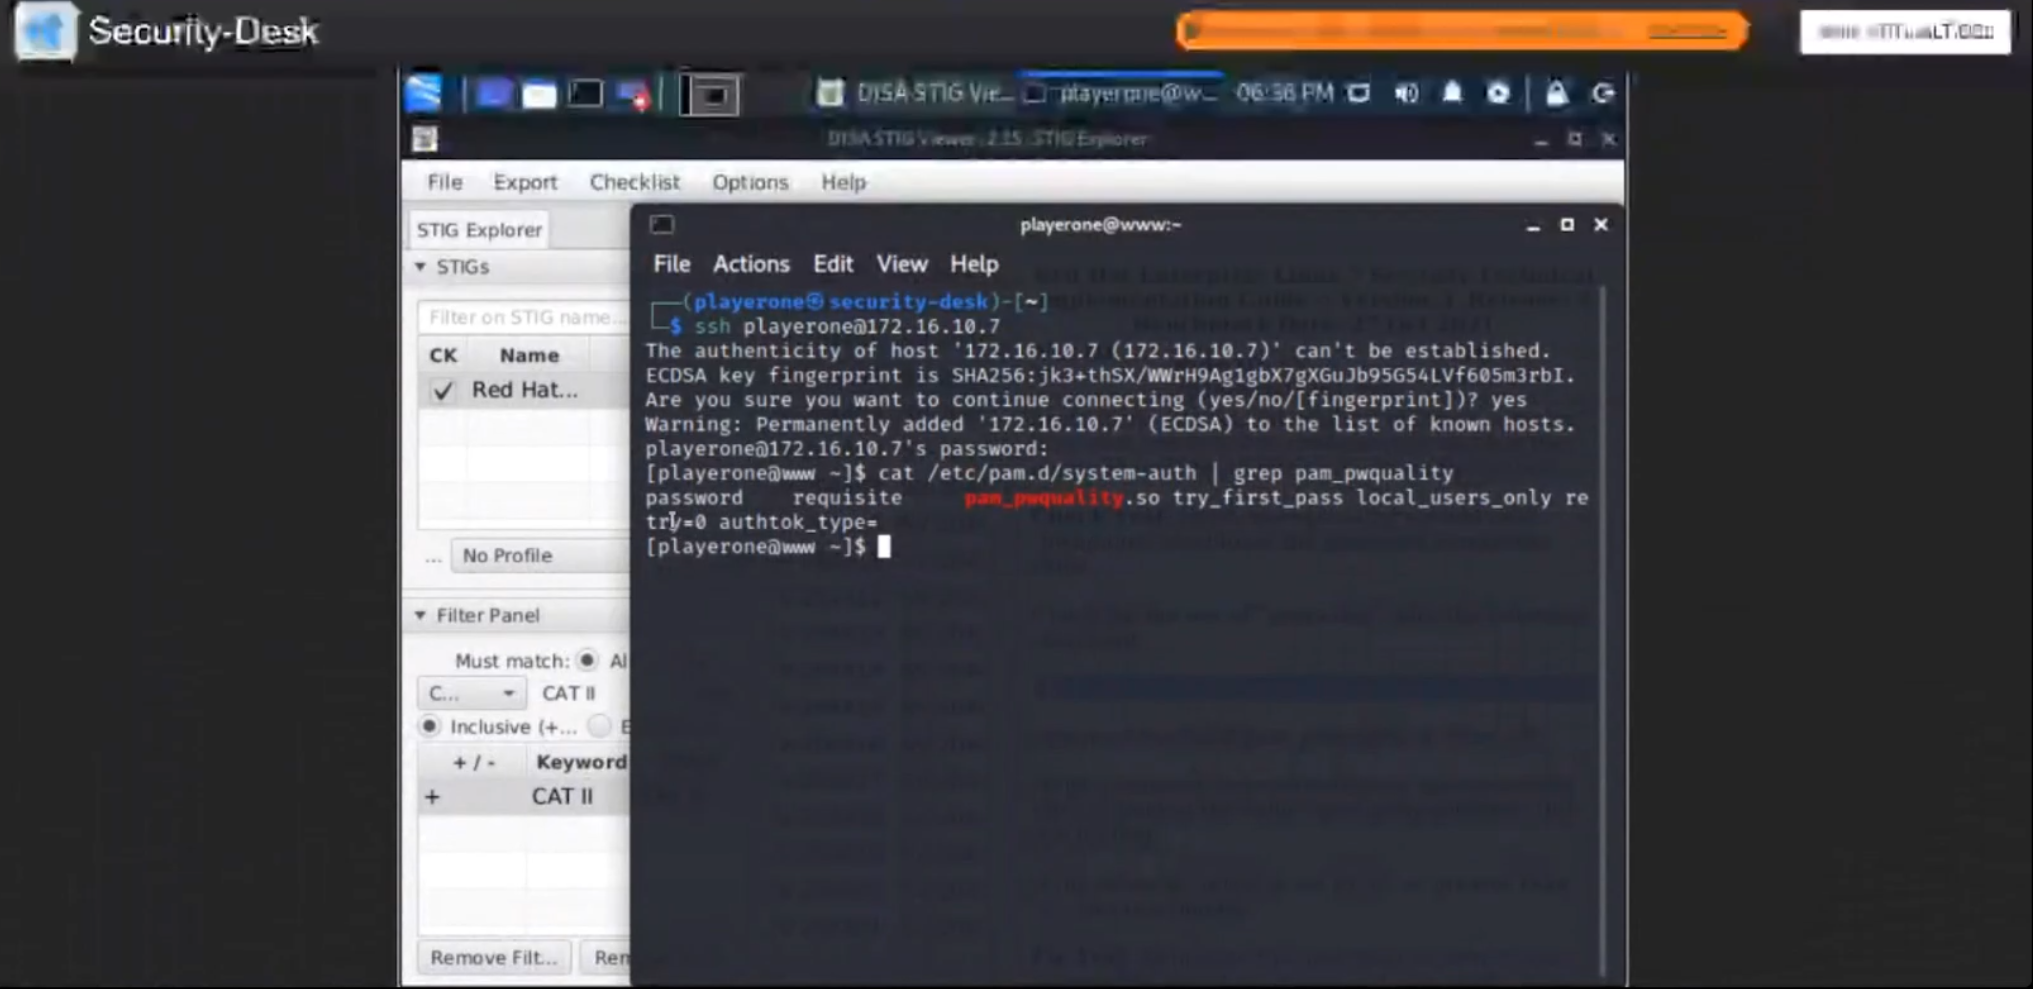Open File menu in the terminal
This screenshot has width=2033, height=989.
tap(671, 264)
